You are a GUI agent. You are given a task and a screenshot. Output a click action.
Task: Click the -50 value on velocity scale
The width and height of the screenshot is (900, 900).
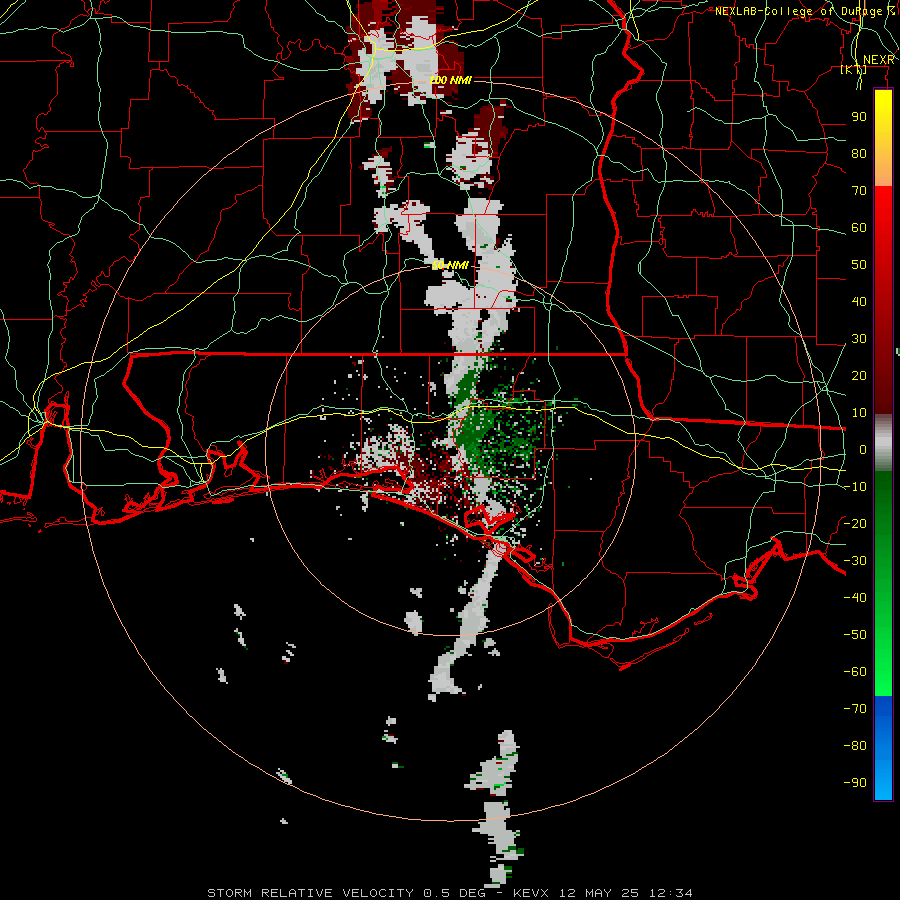855,635
